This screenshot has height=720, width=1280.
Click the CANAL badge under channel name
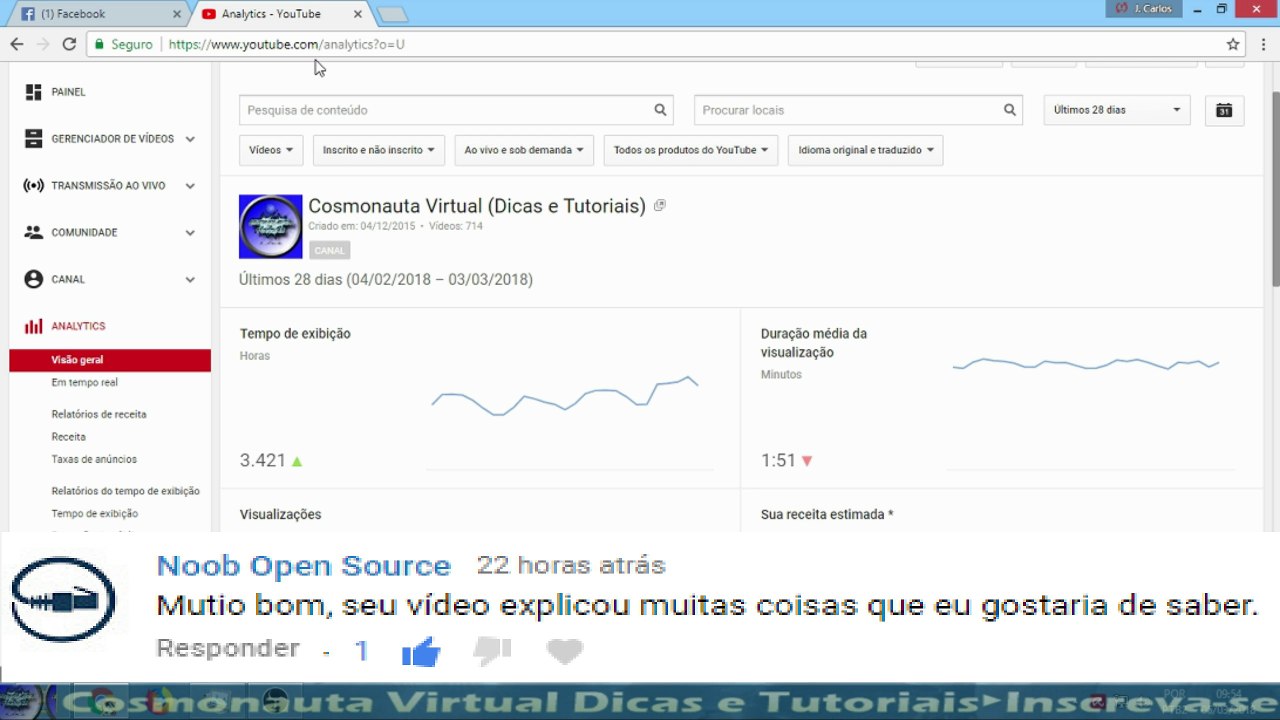(x=329, y=251)
